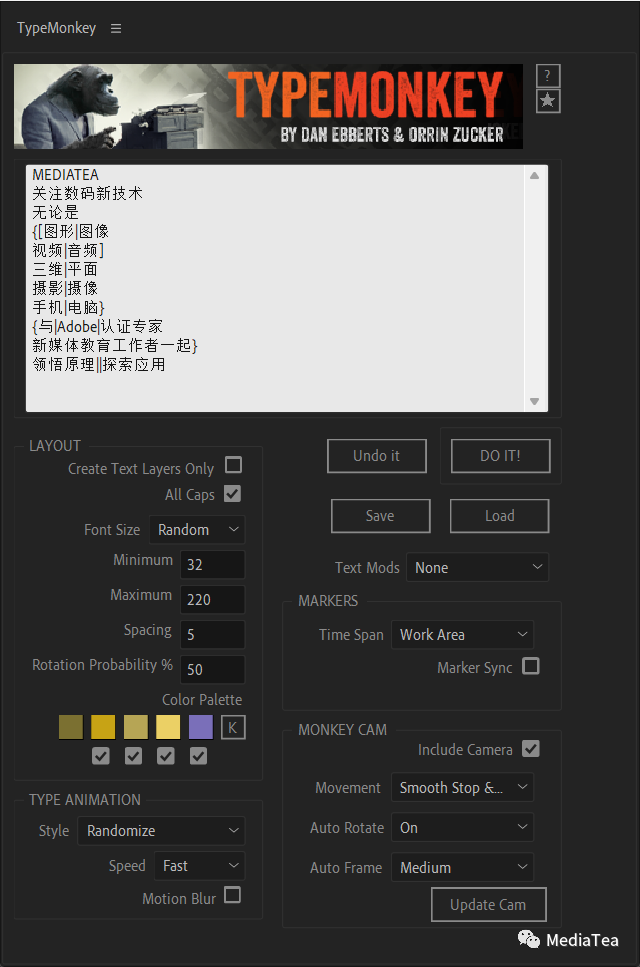The height and width of the screenshot is (967, 640).
Task: Click the Undo it button
Action: tap(377, 456)
